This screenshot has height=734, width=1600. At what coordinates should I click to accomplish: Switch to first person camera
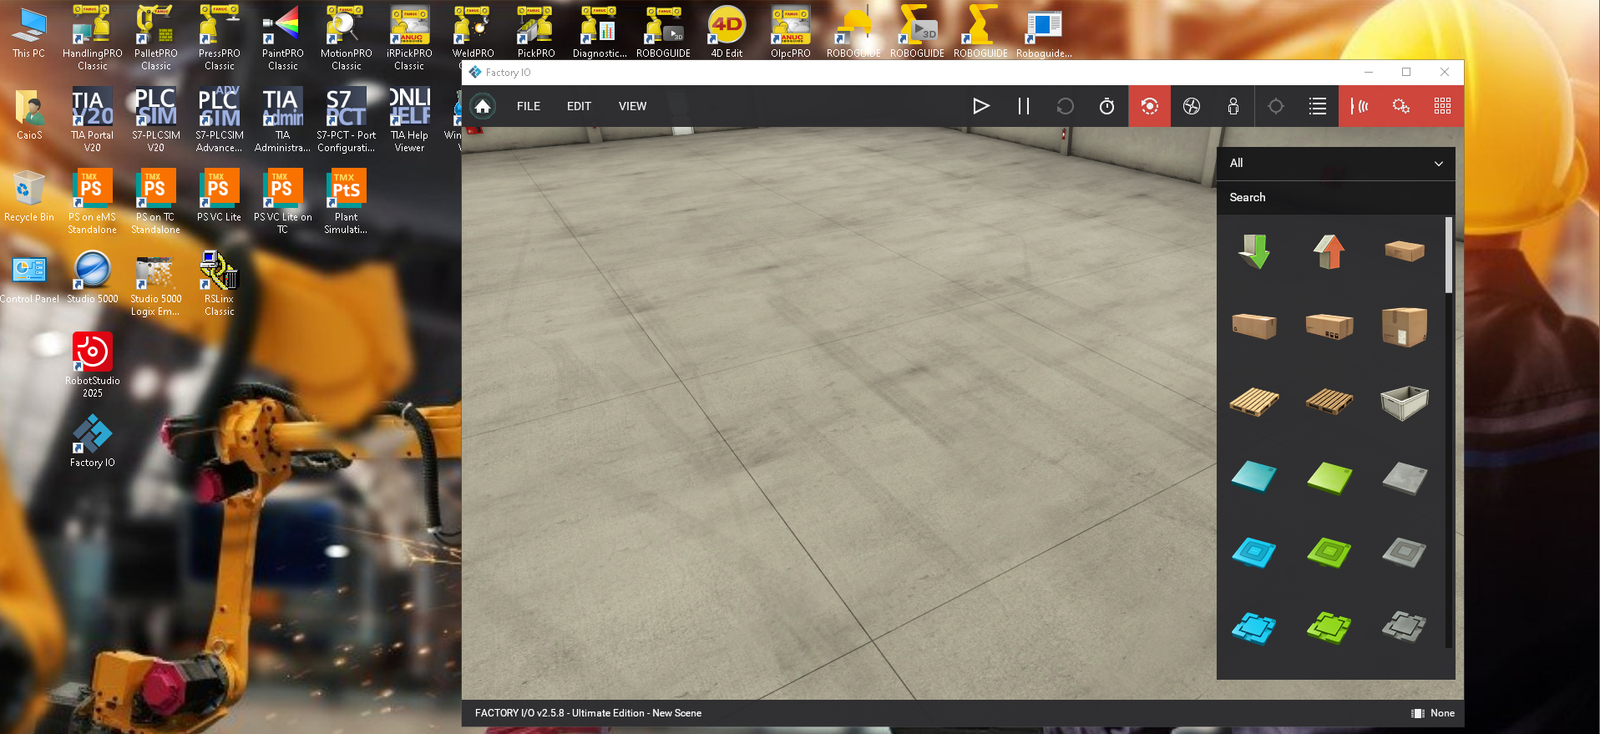(1233, 106)
